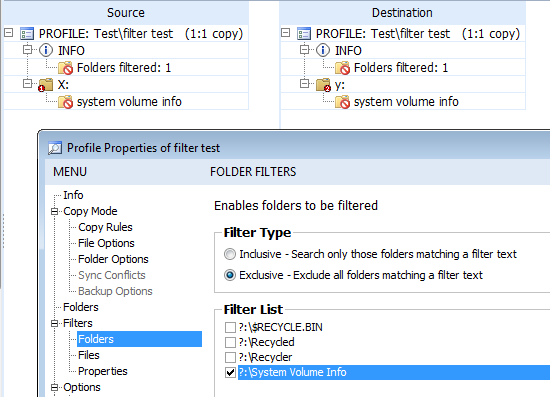Click the Destination INFO label
Viewport: 550px width, 397px height.
(x=348, y=51)
